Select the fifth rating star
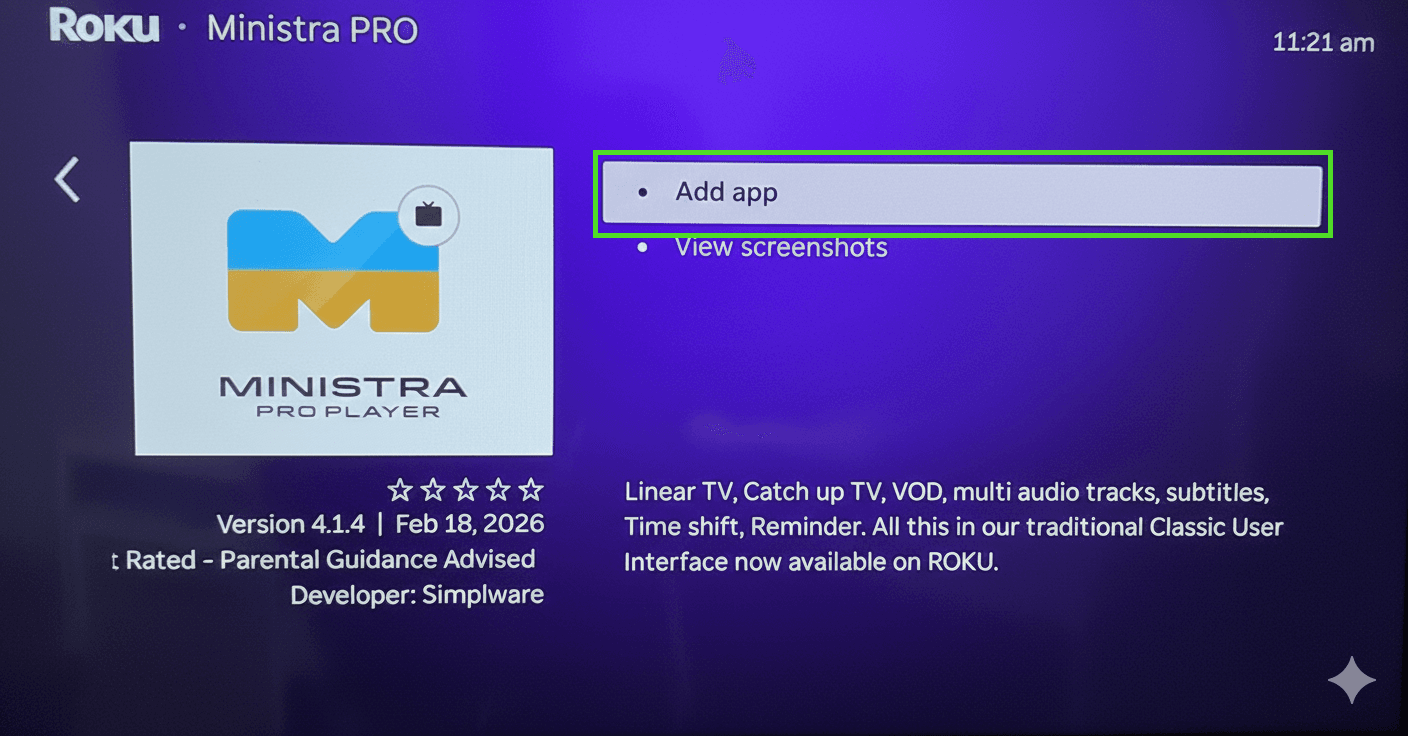The image size is (1408, 736). tap(532, 490)
